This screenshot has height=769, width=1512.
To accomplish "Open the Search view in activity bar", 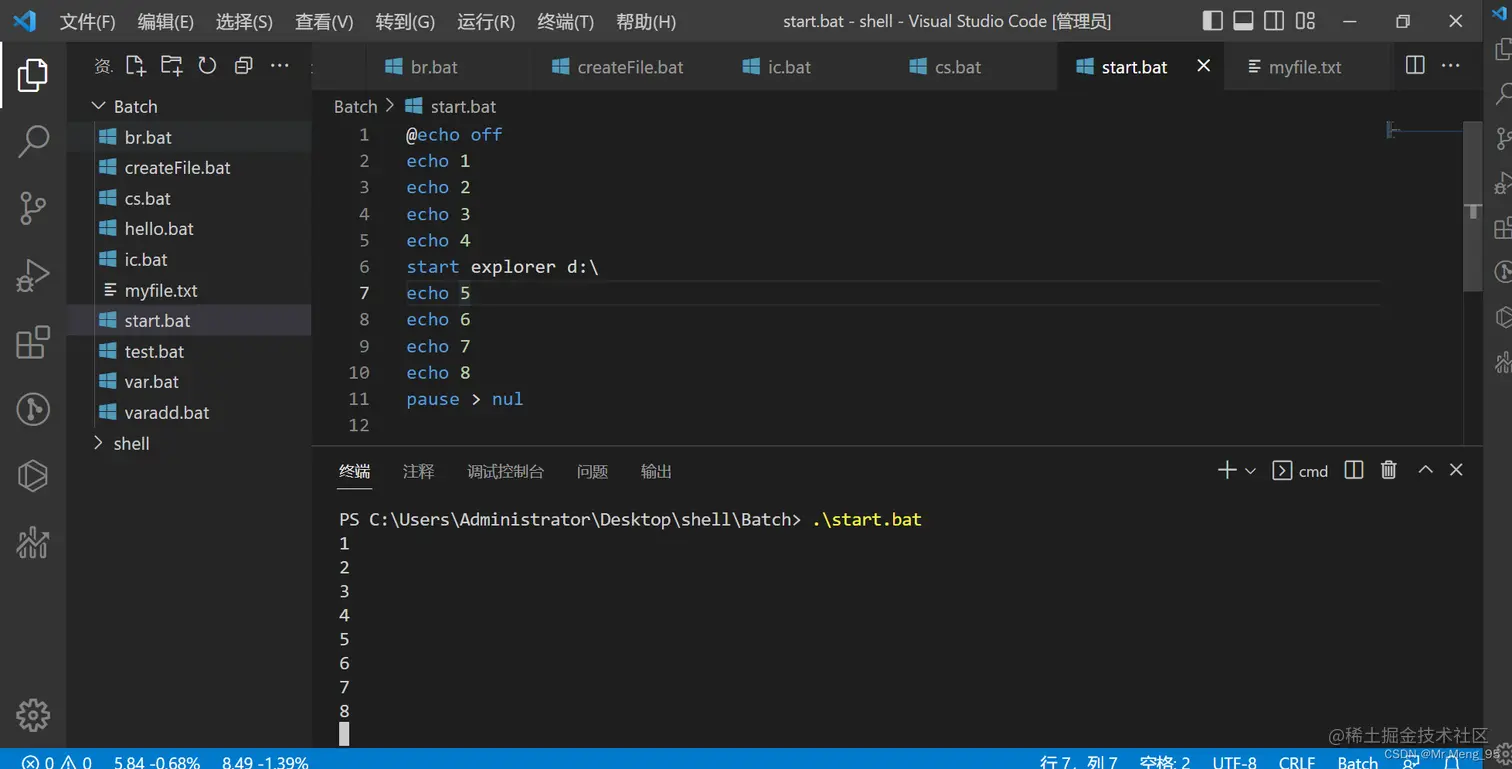I will point(32,142).
